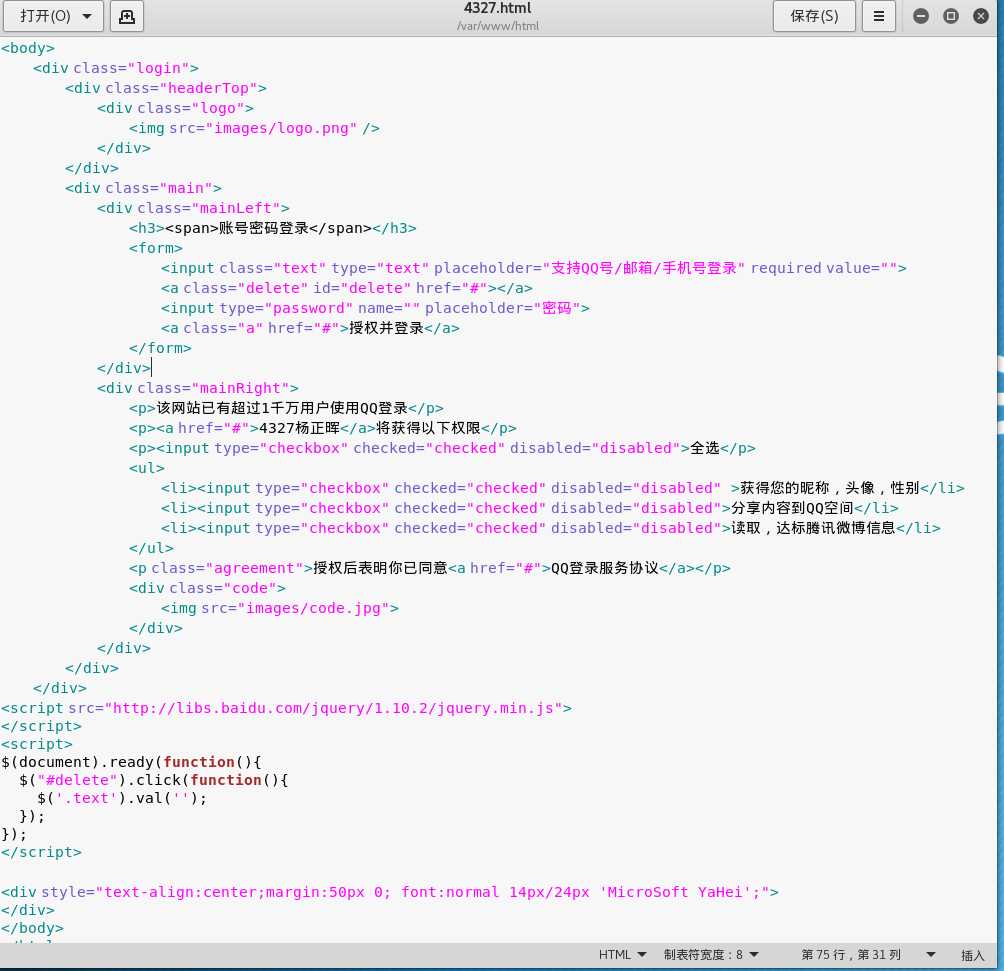
Task: Close the gedit window
Action: (980, 16)
